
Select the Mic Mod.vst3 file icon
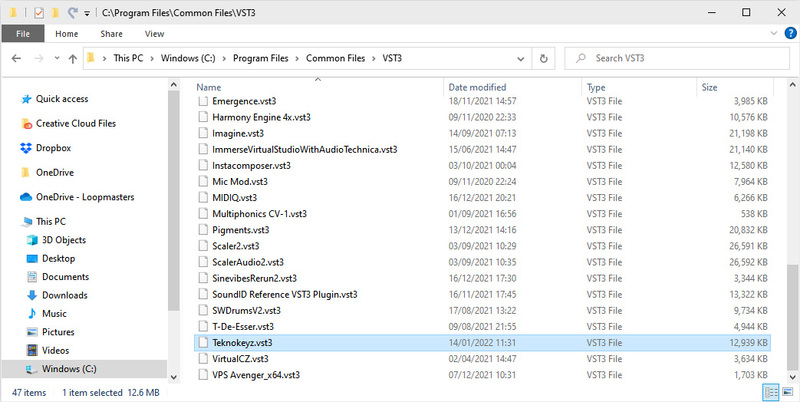click(x=204, y=182)
